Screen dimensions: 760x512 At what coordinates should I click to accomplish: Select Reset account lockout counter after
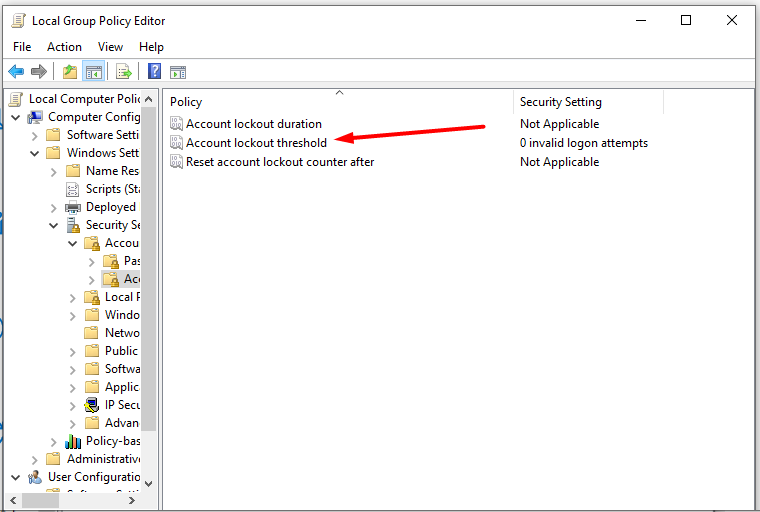(x=280, y=162)
